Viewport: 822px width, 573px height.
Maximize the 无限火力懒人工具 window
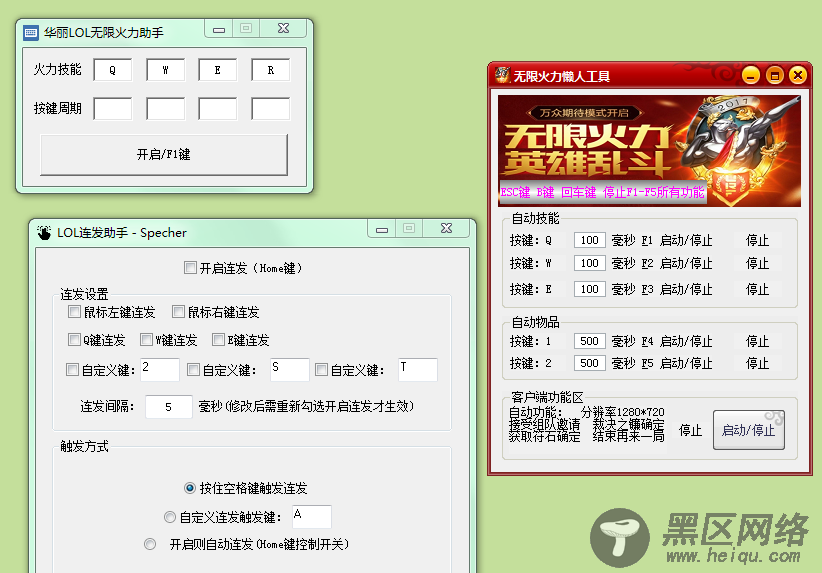tap(774, 76)
